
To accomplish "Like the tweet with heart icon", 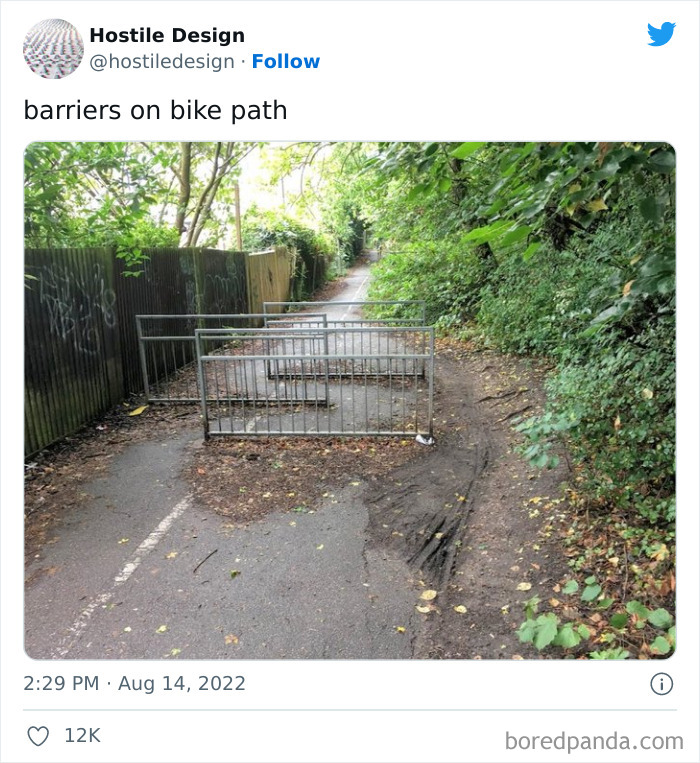I will click(x=38, y=736).
